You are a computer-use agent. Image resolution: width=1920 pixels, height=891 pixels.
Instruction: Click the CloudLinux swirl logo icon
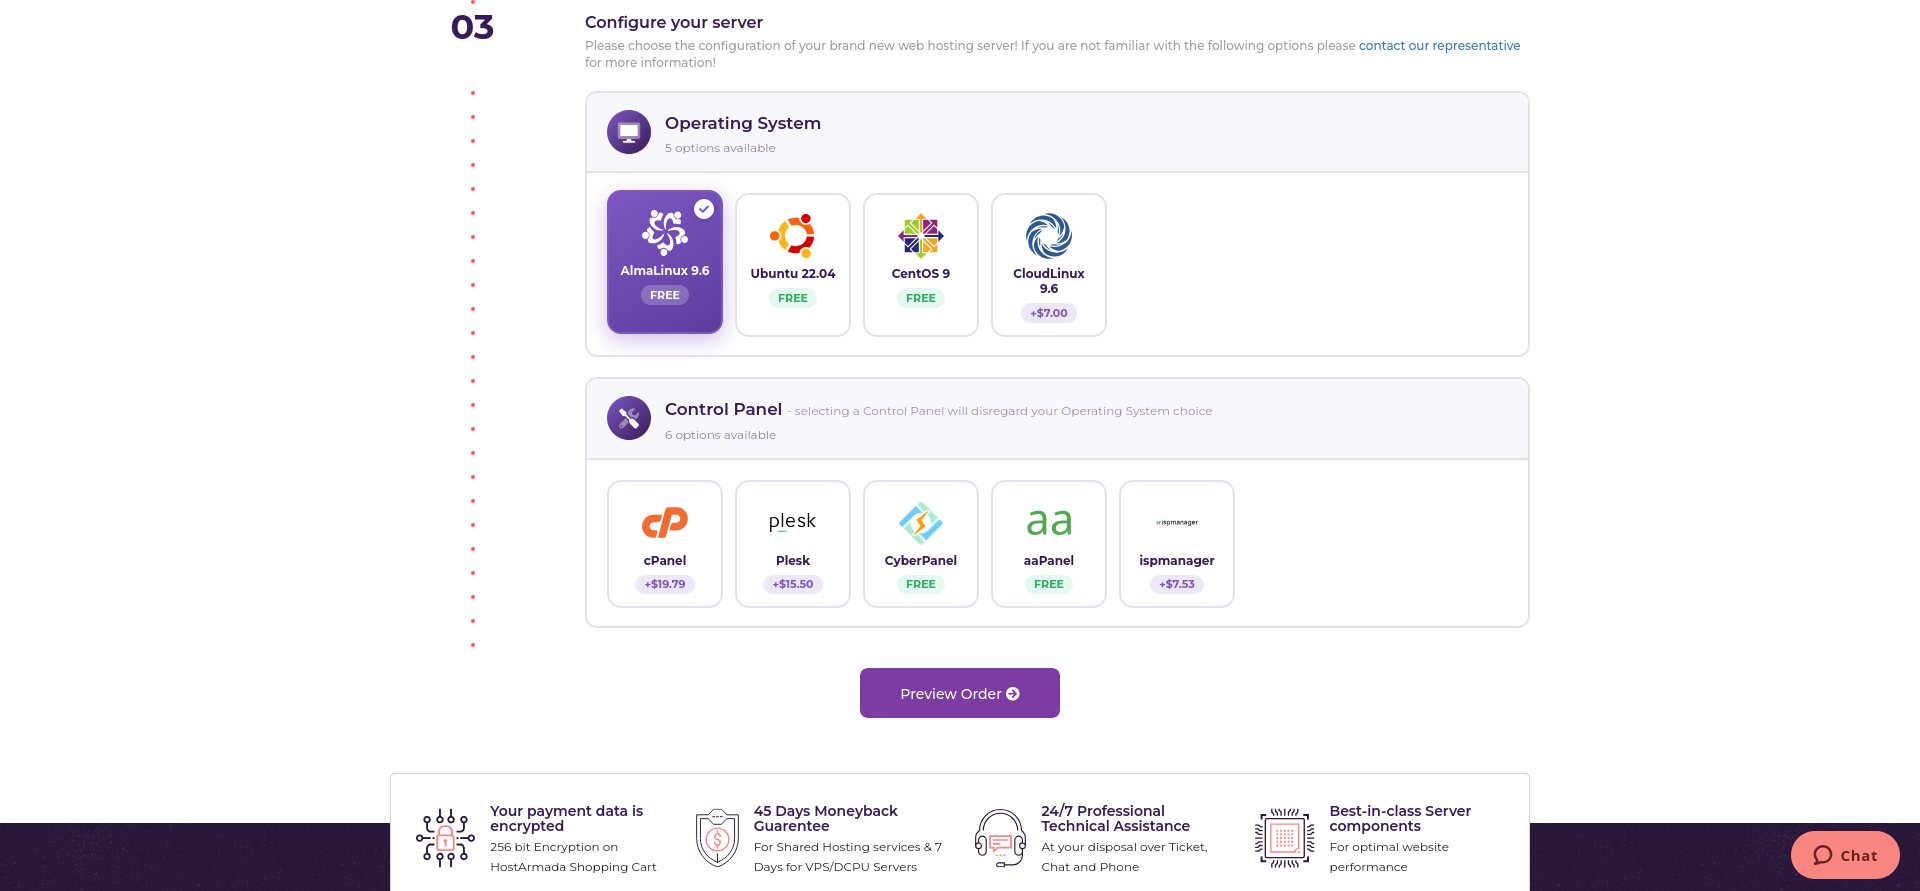[1049, 236]
